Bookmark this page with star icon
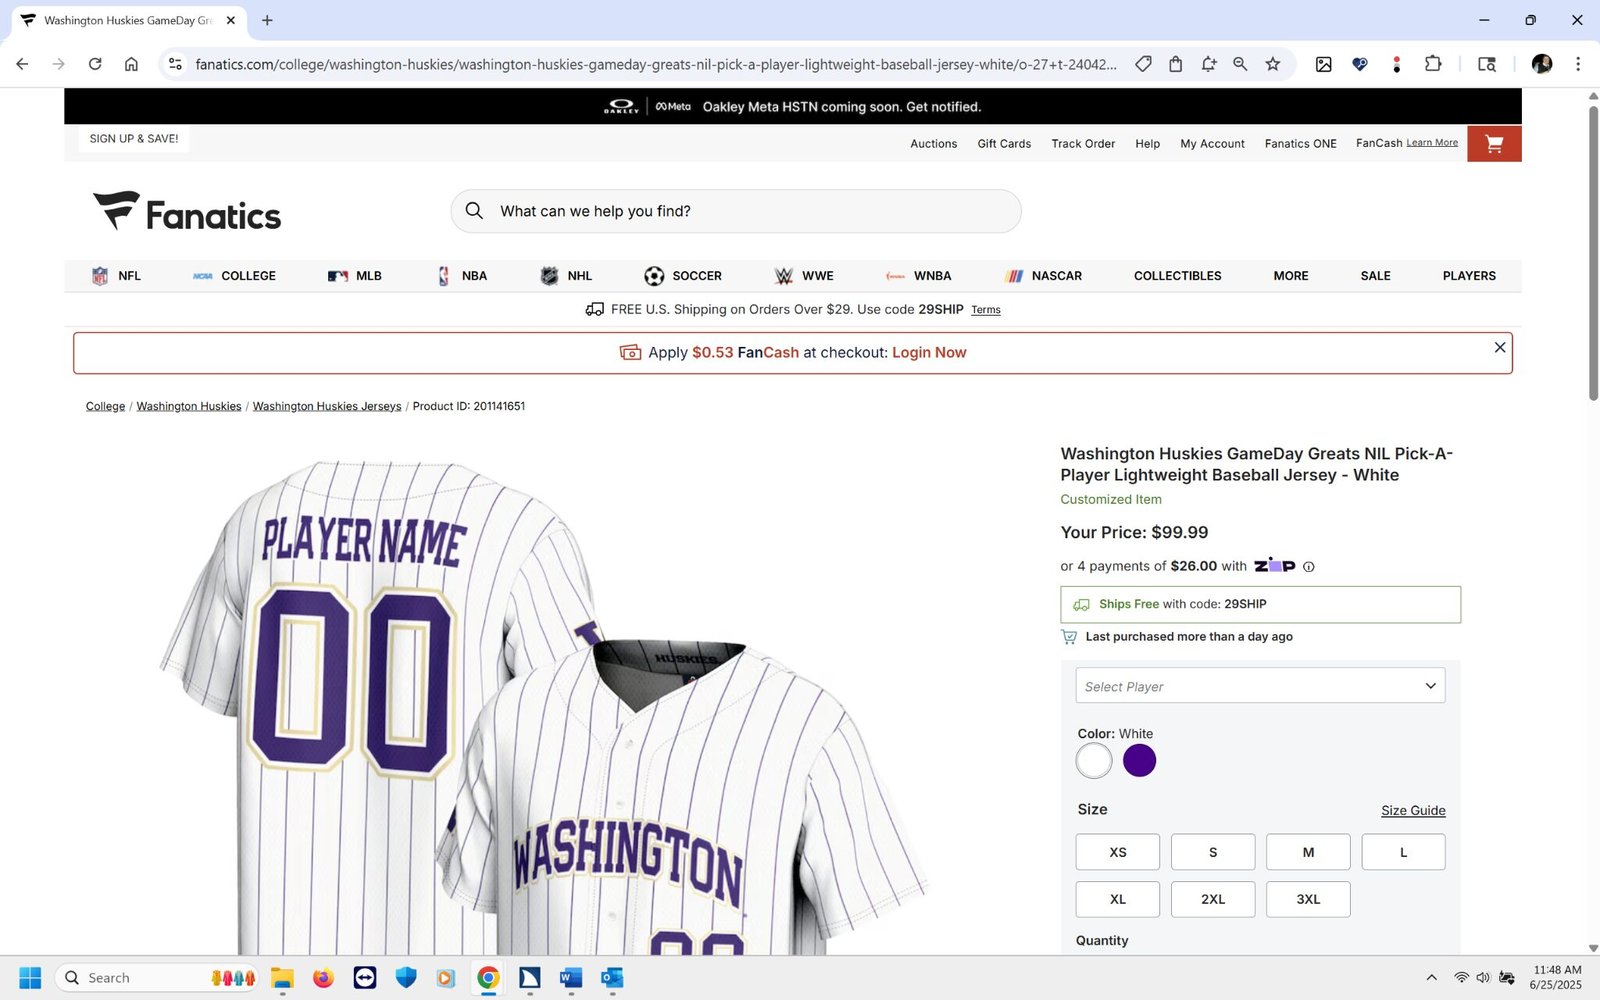This screenshot has height=1000, width=1600. (x=1273, y=64)
